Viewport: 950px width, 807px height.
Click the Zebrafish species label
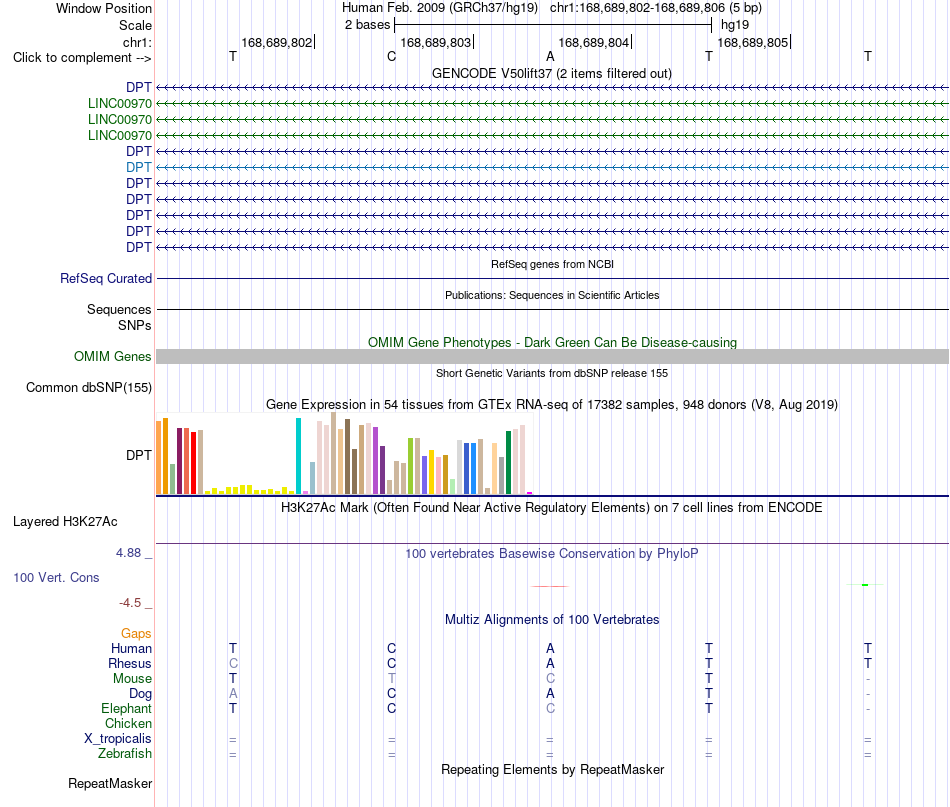click(x=125, y=754)
